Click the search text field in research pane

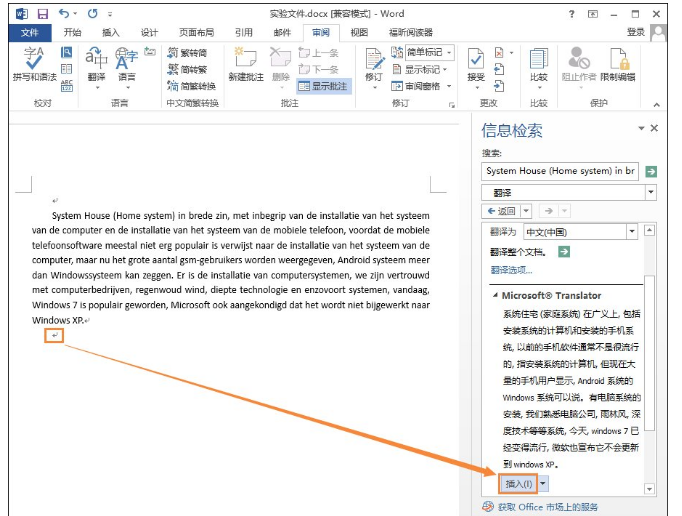coord(560,171)
